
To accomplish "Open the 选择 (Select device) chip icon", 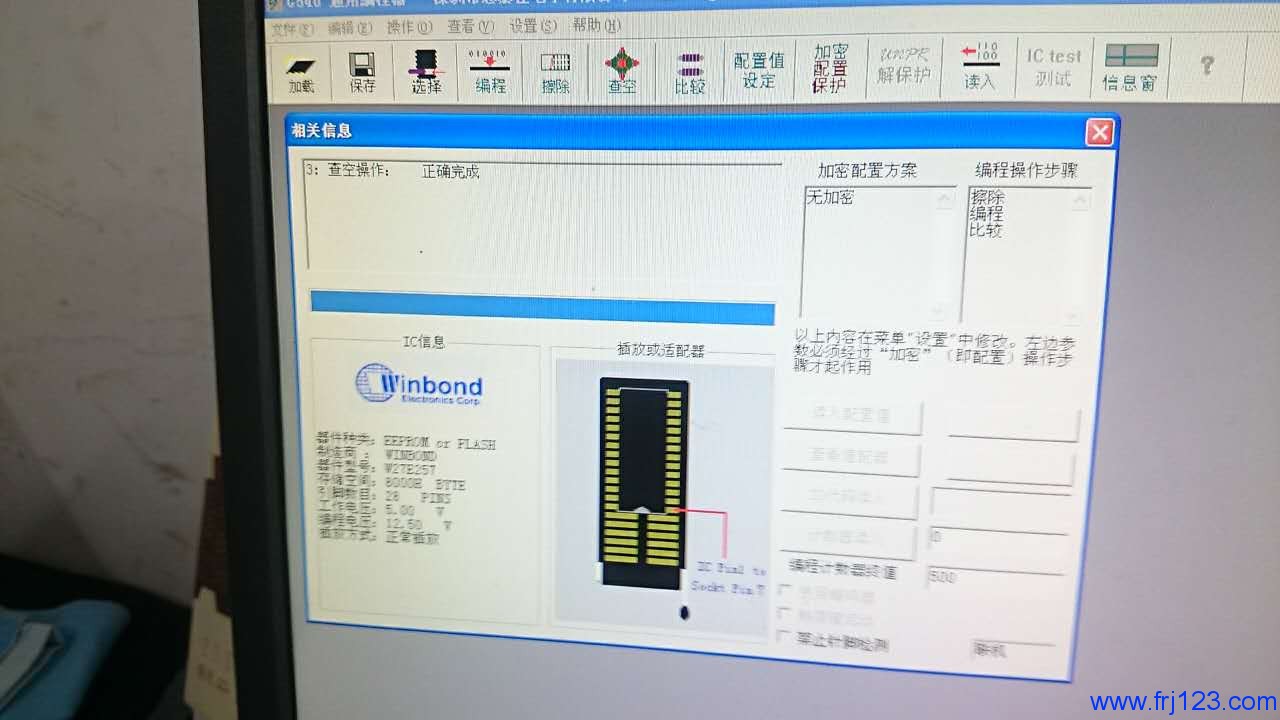I will point(426,71).
